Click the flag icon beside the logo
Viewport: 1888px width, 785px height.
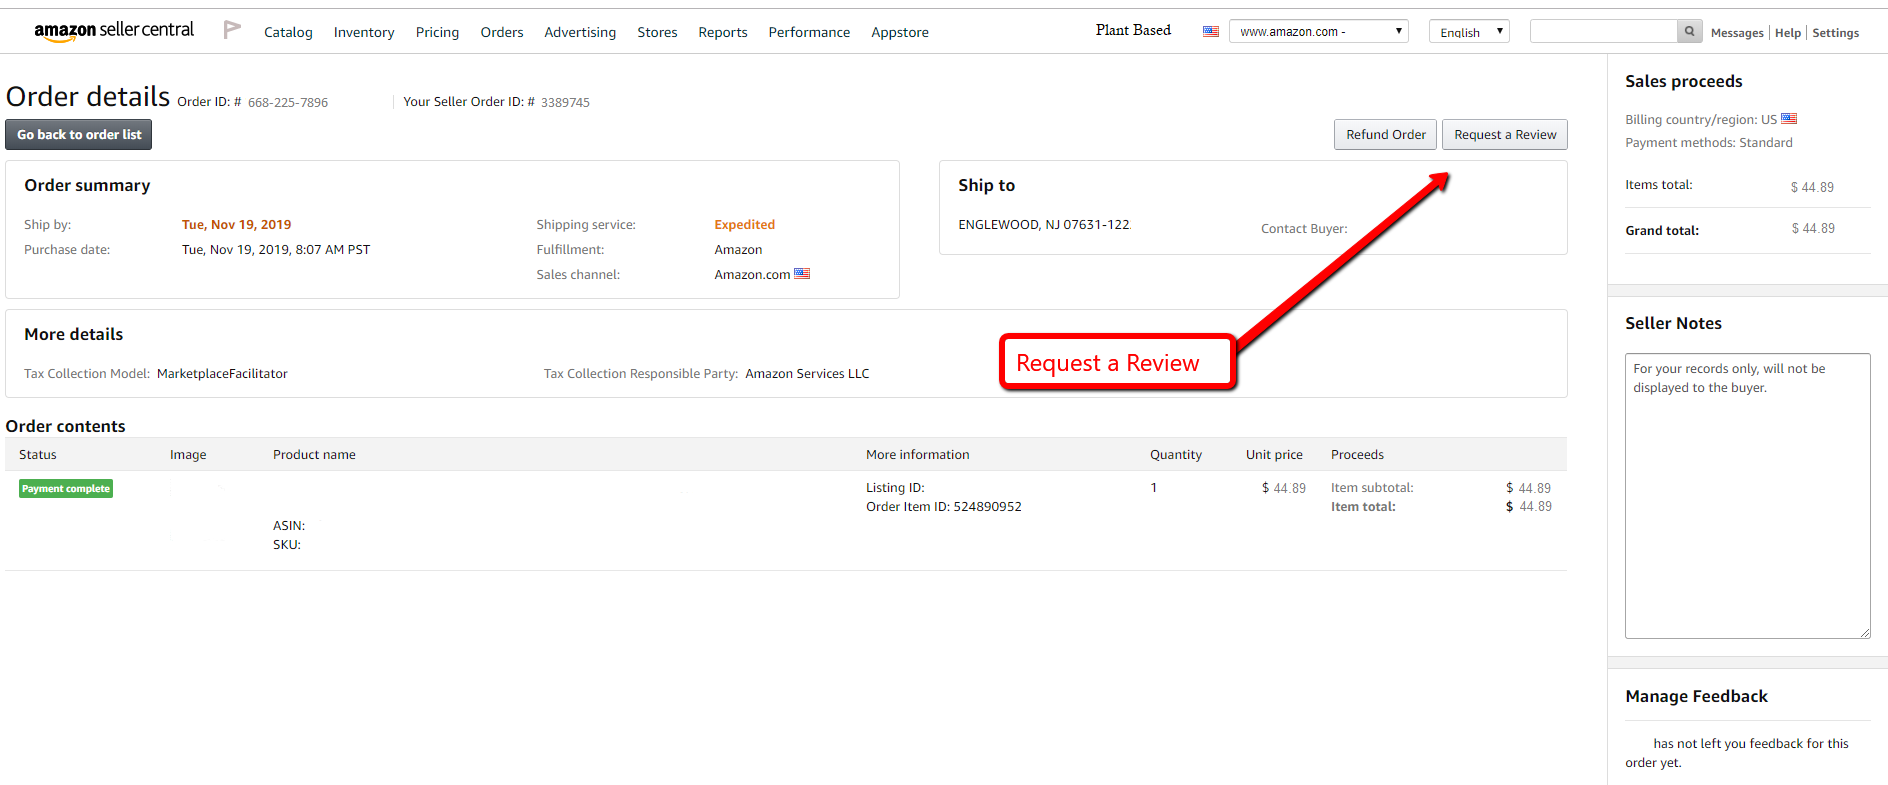click(x=232, y=30)
